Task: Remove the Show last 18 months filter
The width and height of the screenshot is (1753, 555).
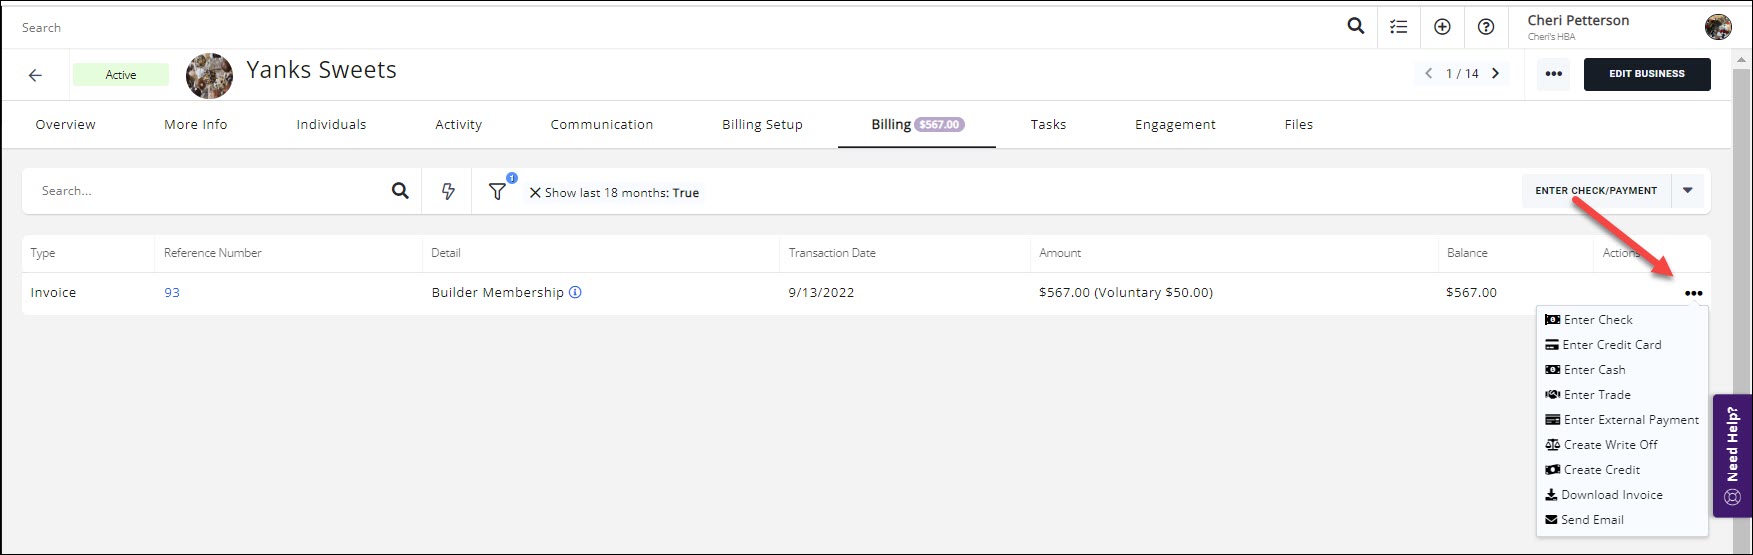Action: coord(535,193)
